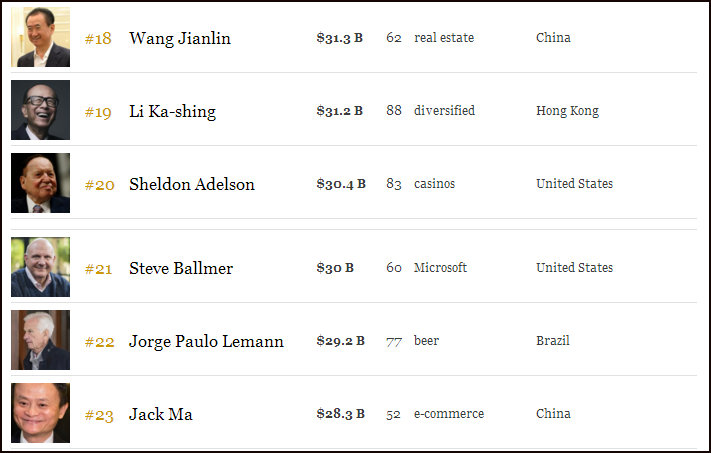Select the Steve Ballmer name

(x=181, y=268)
